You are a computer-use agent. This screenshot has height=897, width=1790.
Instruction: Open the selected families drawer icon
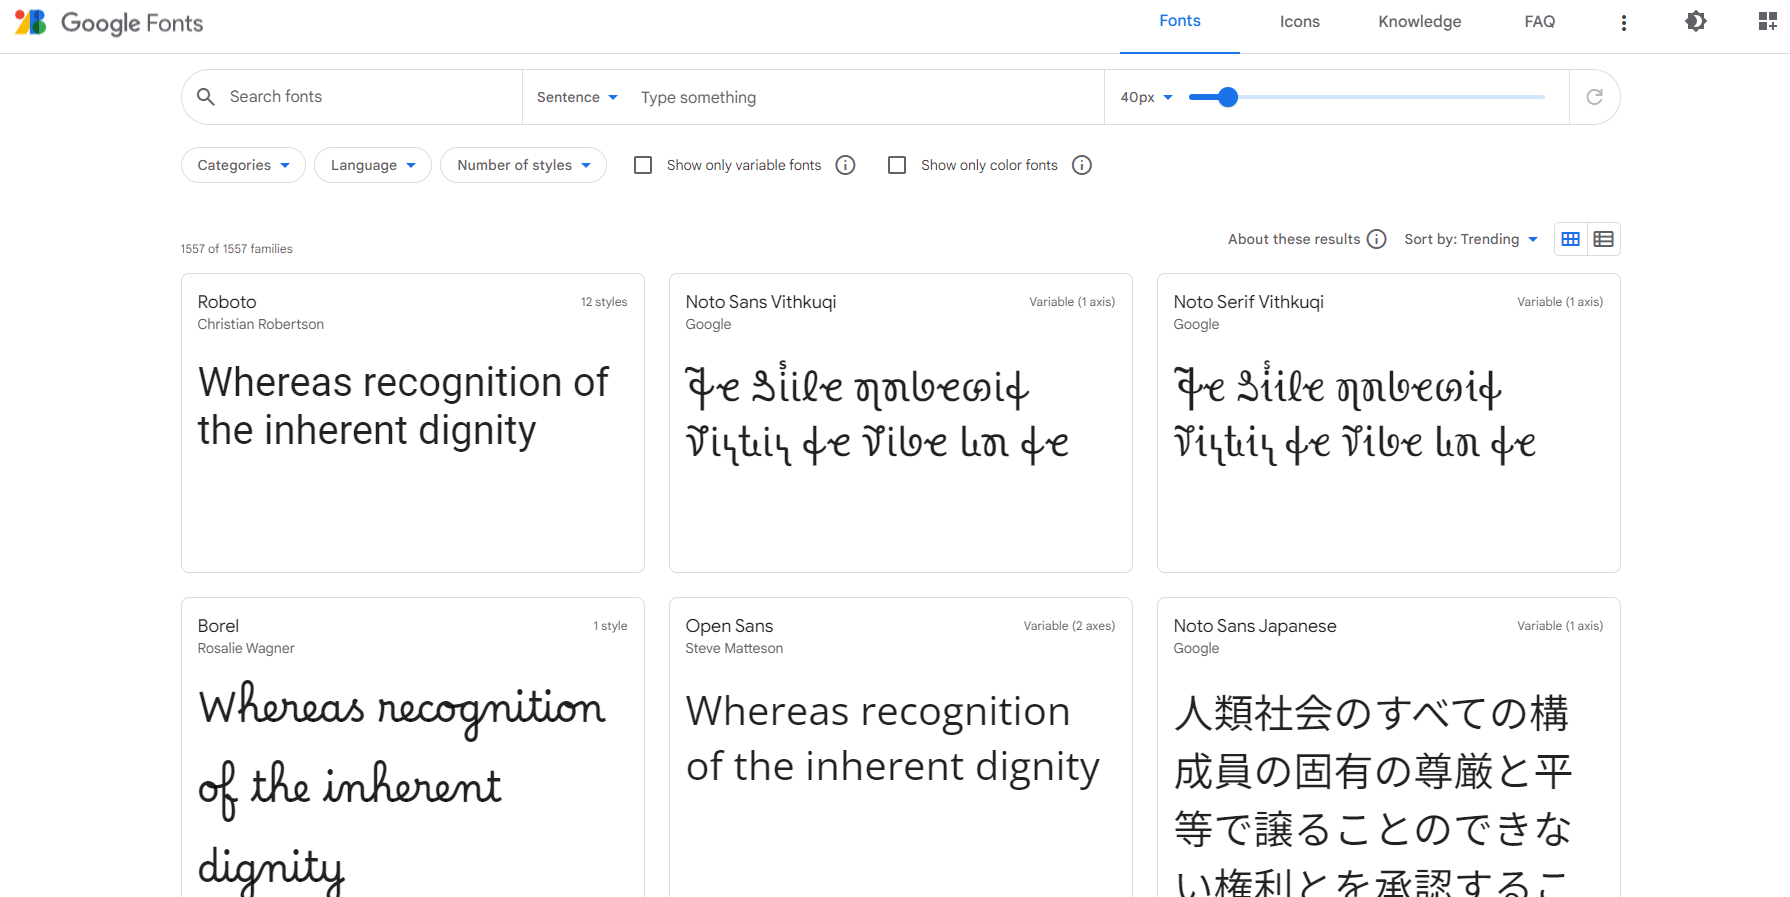[1766, 21]
